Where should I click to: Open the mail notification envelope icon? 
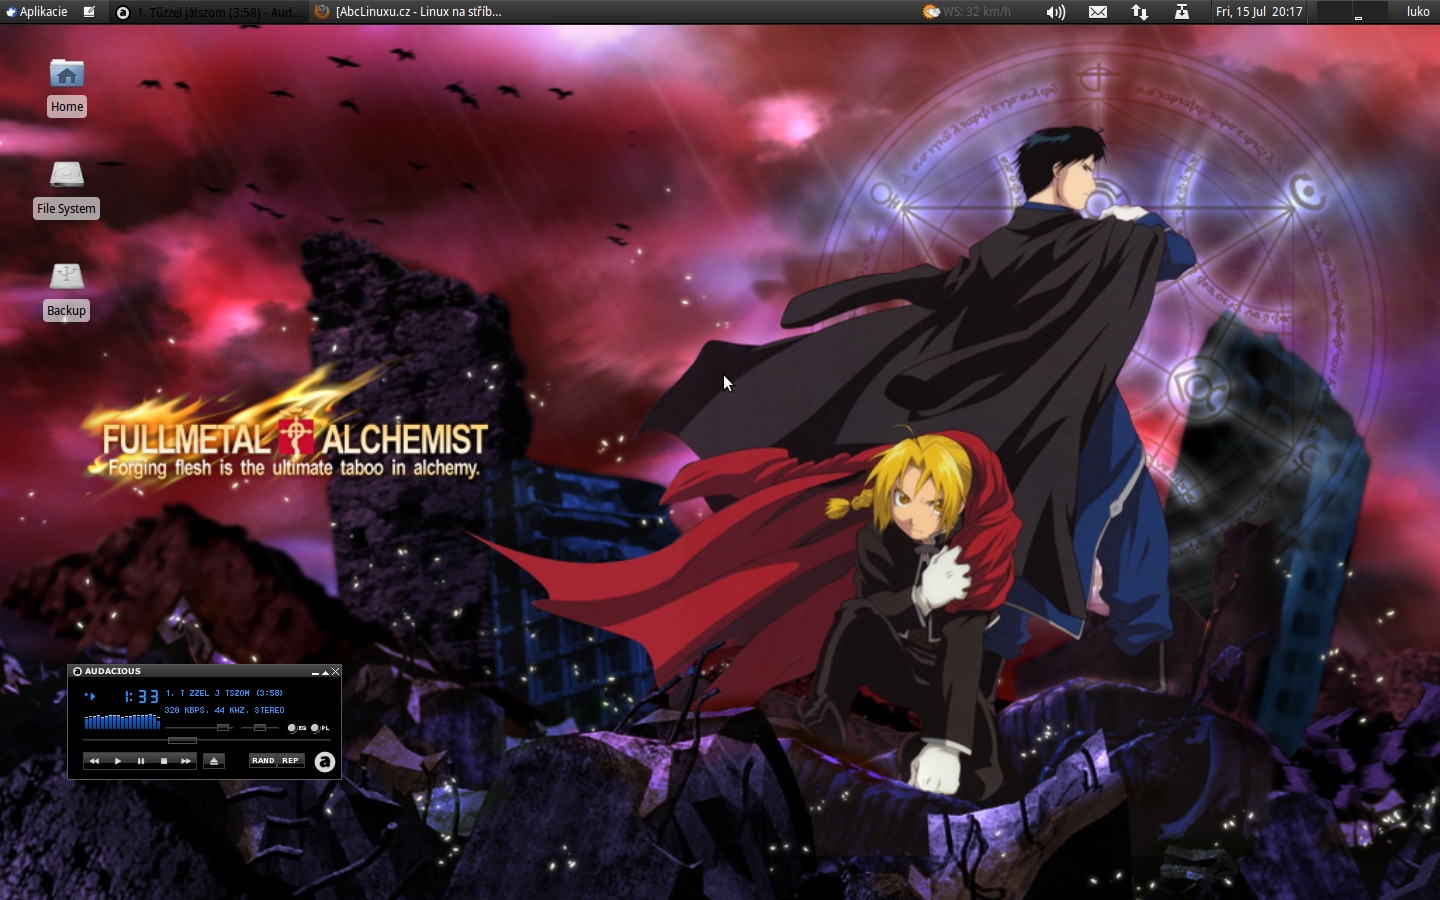[1098, 12]
